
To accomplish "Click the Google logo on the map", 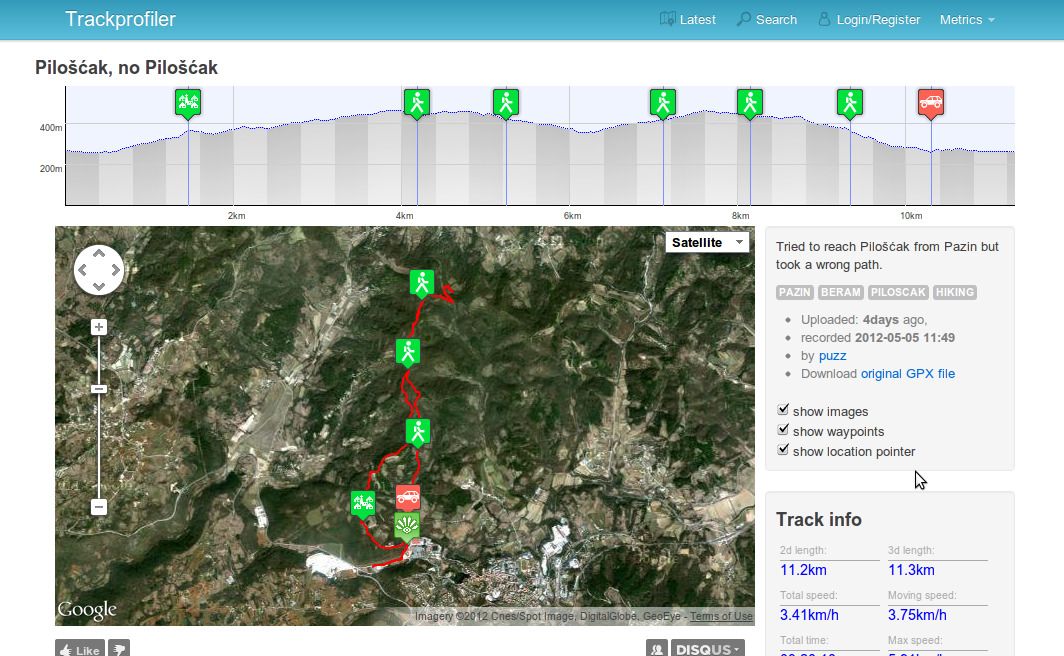I will pyautogui.click(x=88, y=609).
